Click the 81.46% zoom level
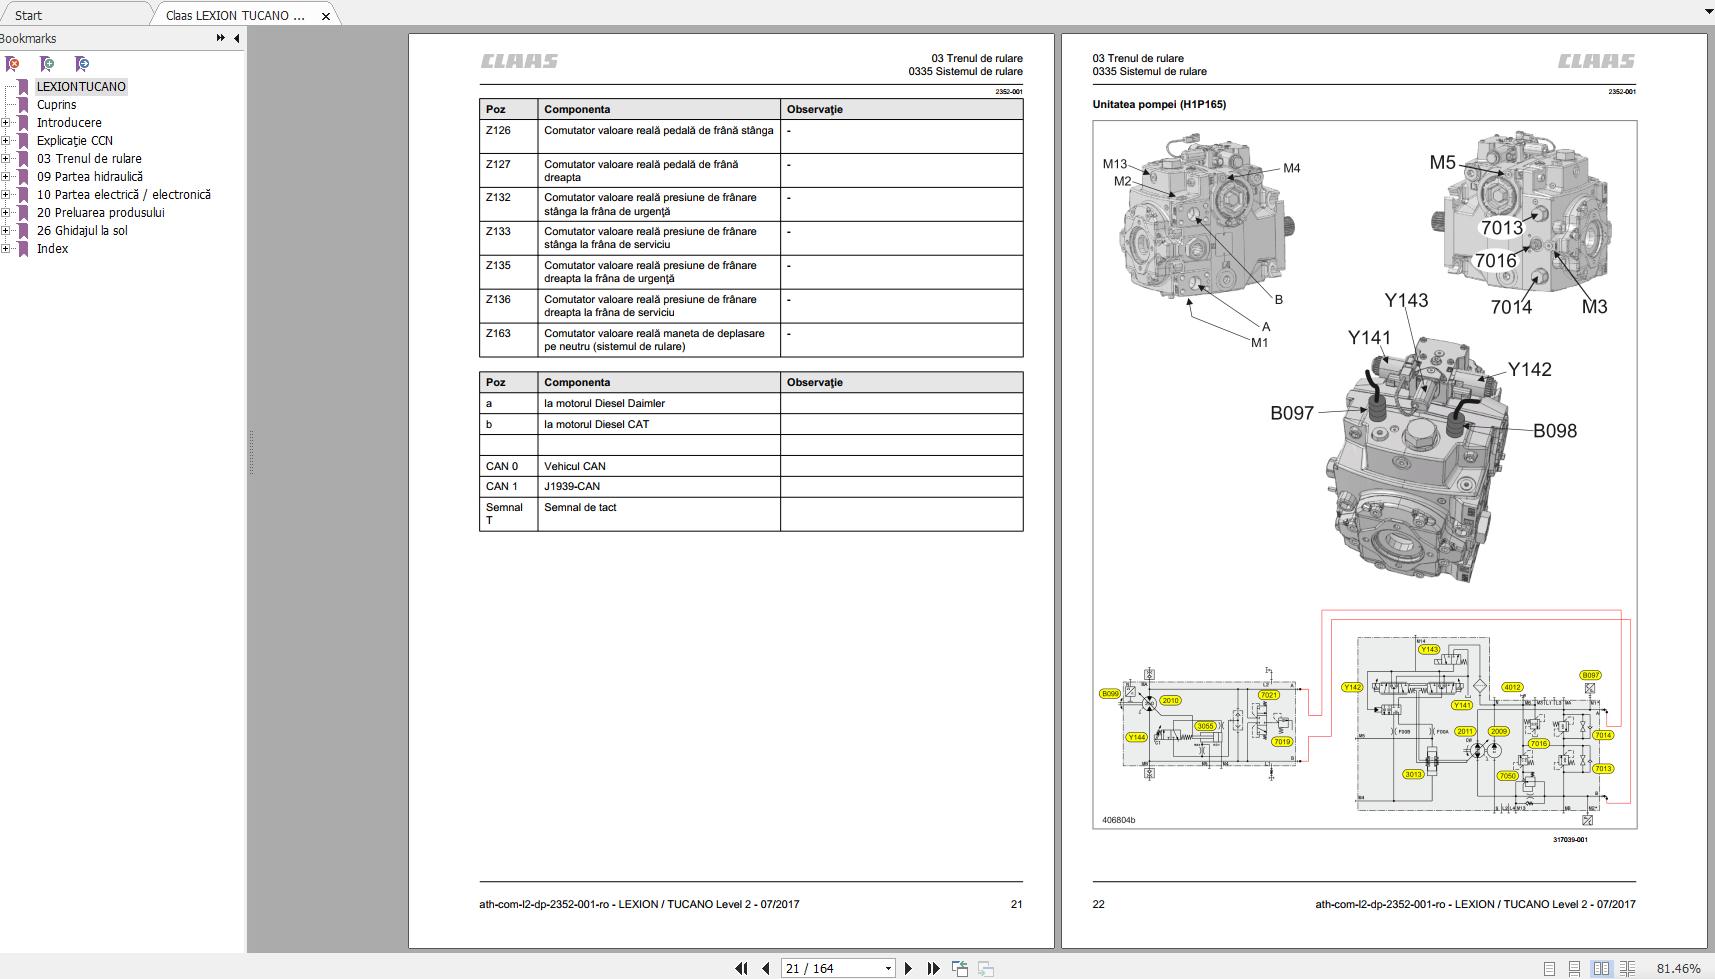The height and width of the screenshot is (979, 1715). (1678, 968)
